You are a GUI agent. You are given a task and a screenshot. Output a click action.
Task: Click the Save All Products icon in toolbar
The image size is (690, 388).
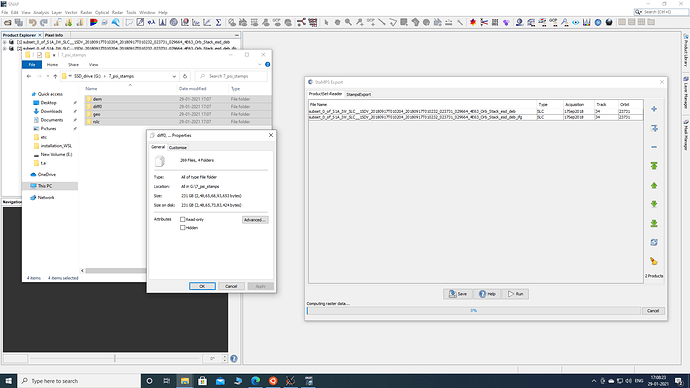point(19,22)
